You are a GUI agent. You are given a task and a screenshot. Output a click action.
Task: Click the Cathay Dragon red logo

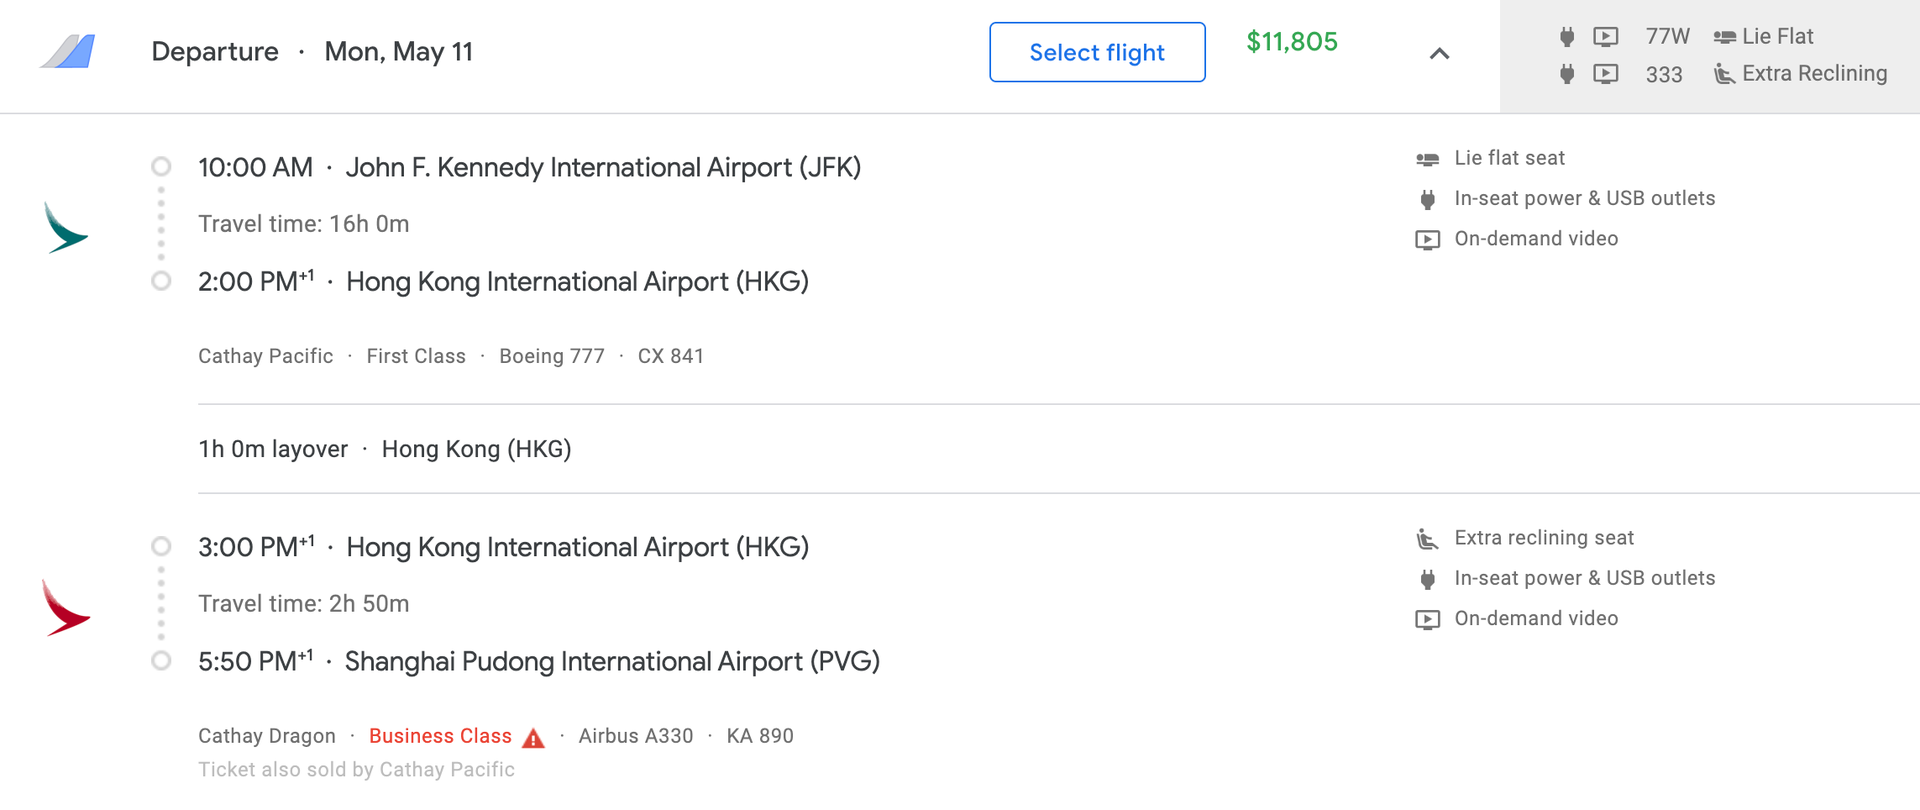pos(66,608)
